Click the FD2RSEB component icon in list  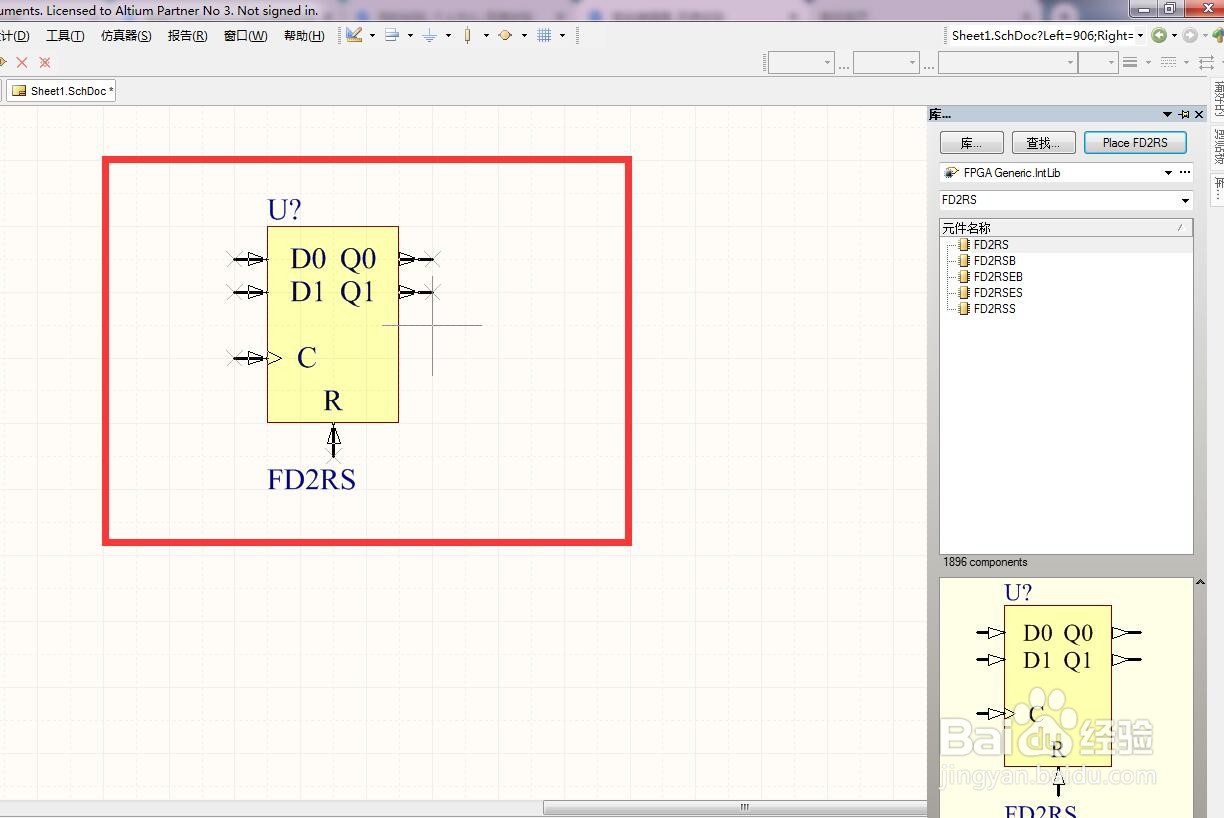(x=964, y=277)
